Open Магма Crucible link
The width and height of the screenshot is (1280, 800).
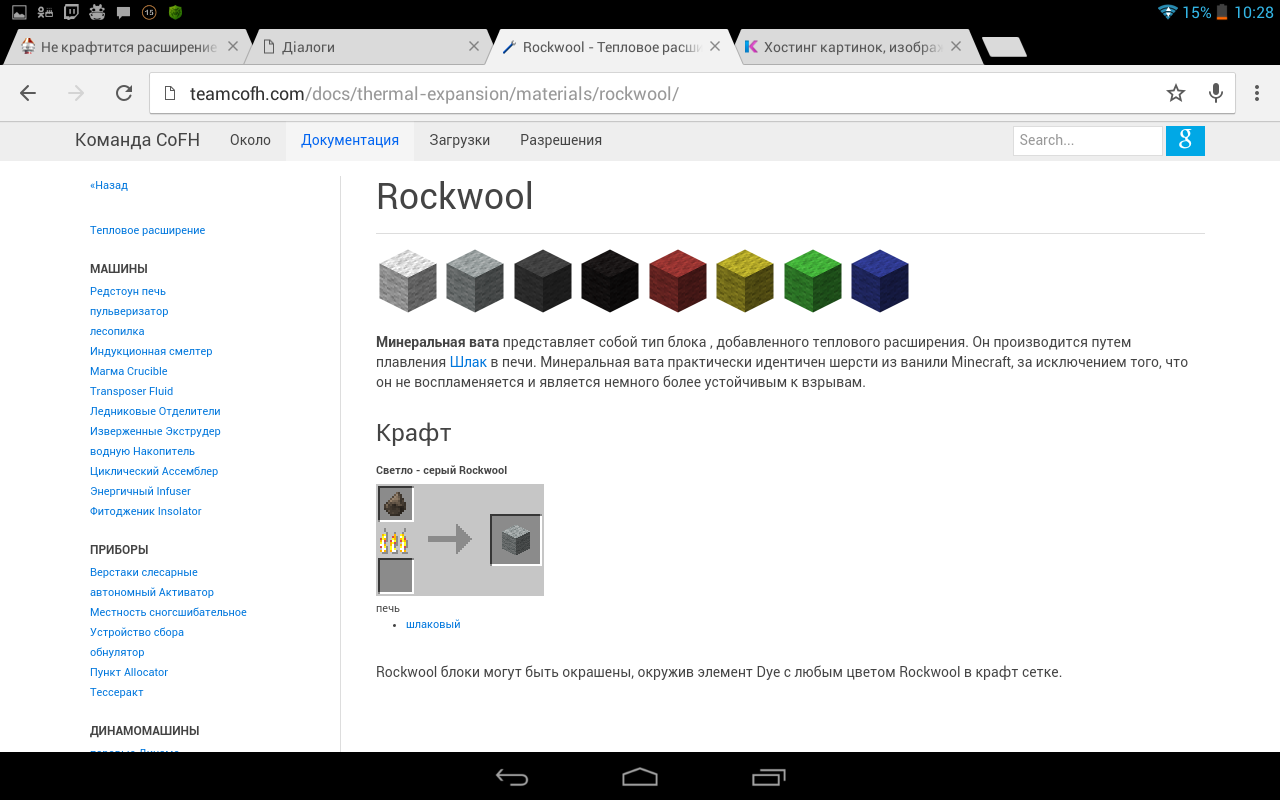click(129, 371)
